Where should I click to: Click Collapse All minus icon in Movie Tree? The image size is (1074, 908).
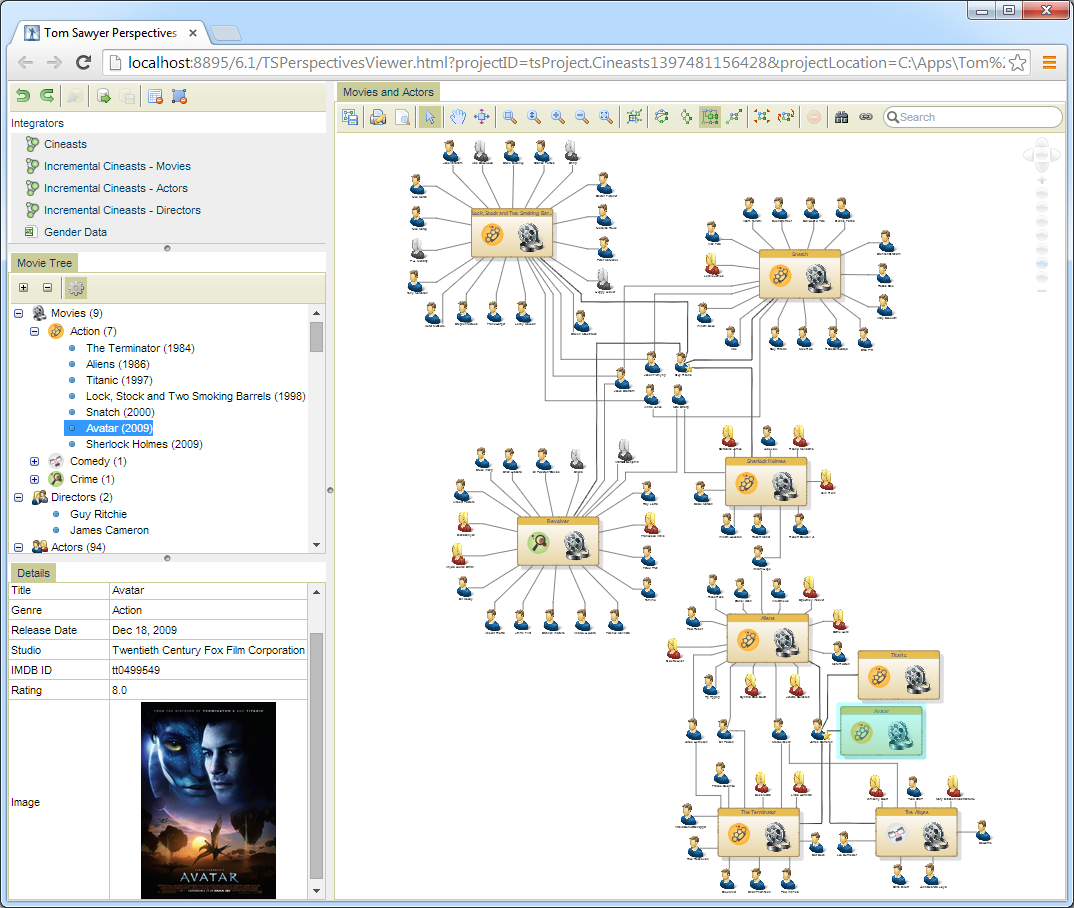(47, 288)
